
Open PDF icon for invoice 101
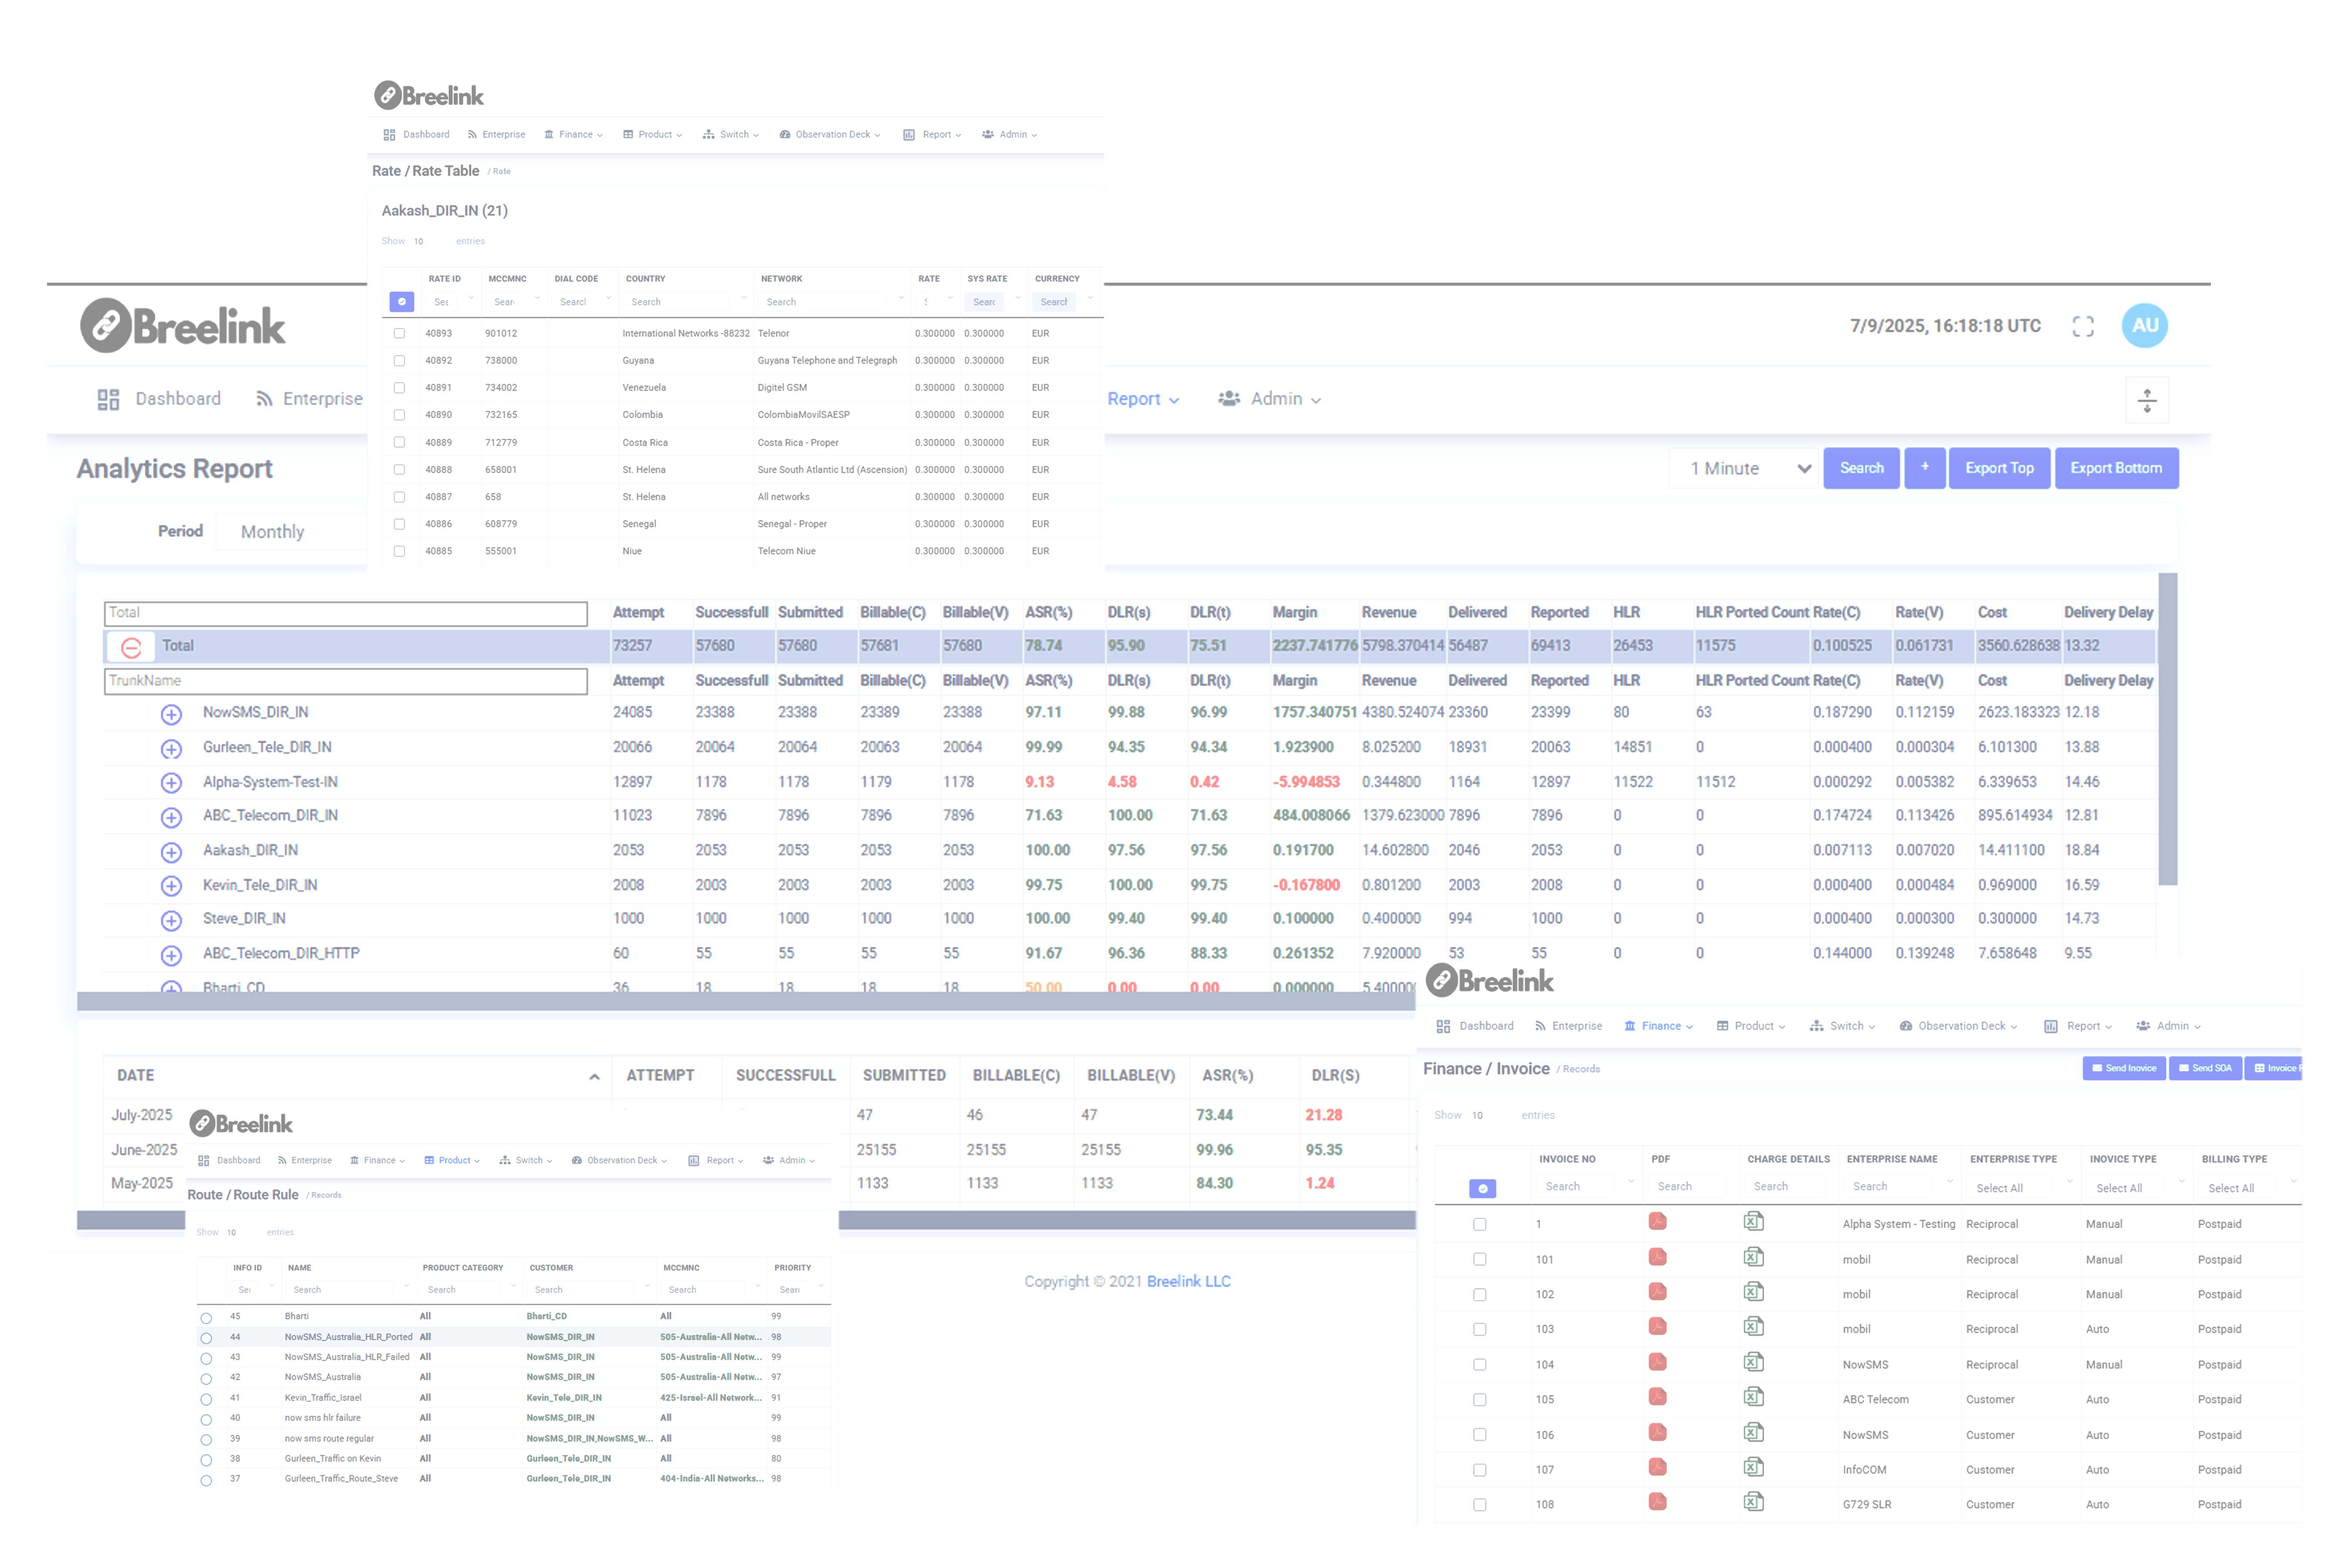tap(1657, 1257)
